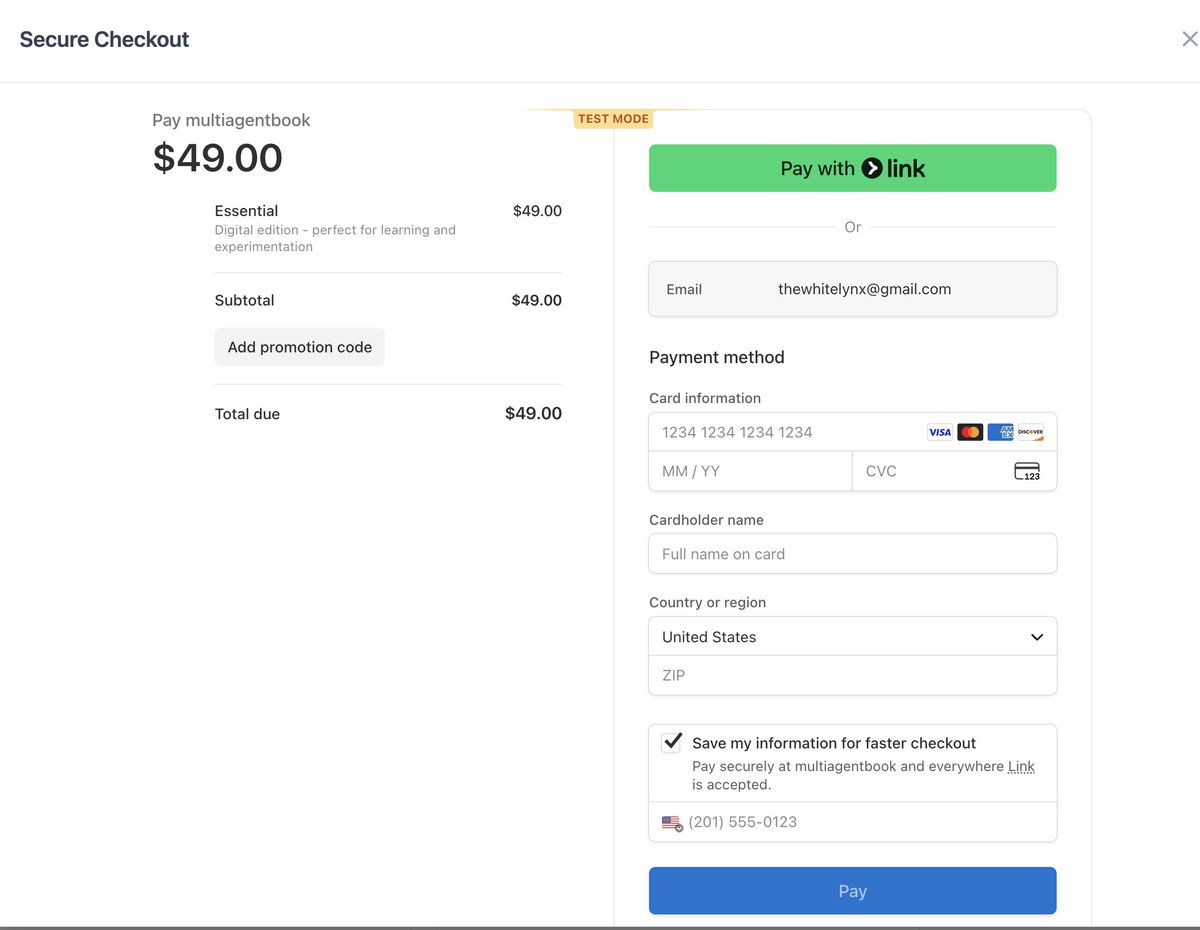Open the United States country dropdown
Screen dimensions: 1200x930
(853, 637)
